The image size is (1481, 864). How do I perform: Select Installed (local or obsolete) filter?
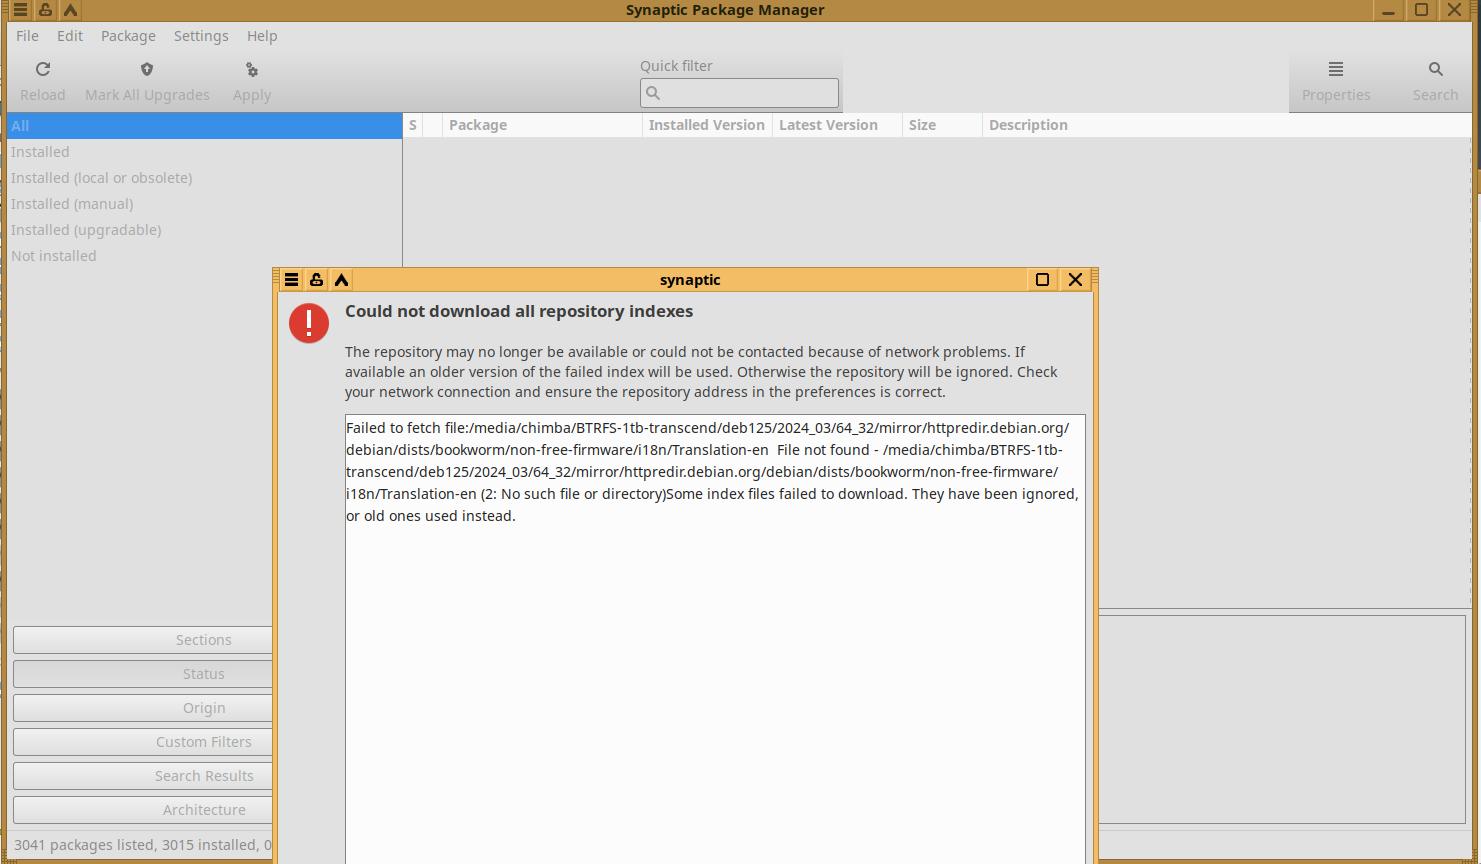[204, 178]
